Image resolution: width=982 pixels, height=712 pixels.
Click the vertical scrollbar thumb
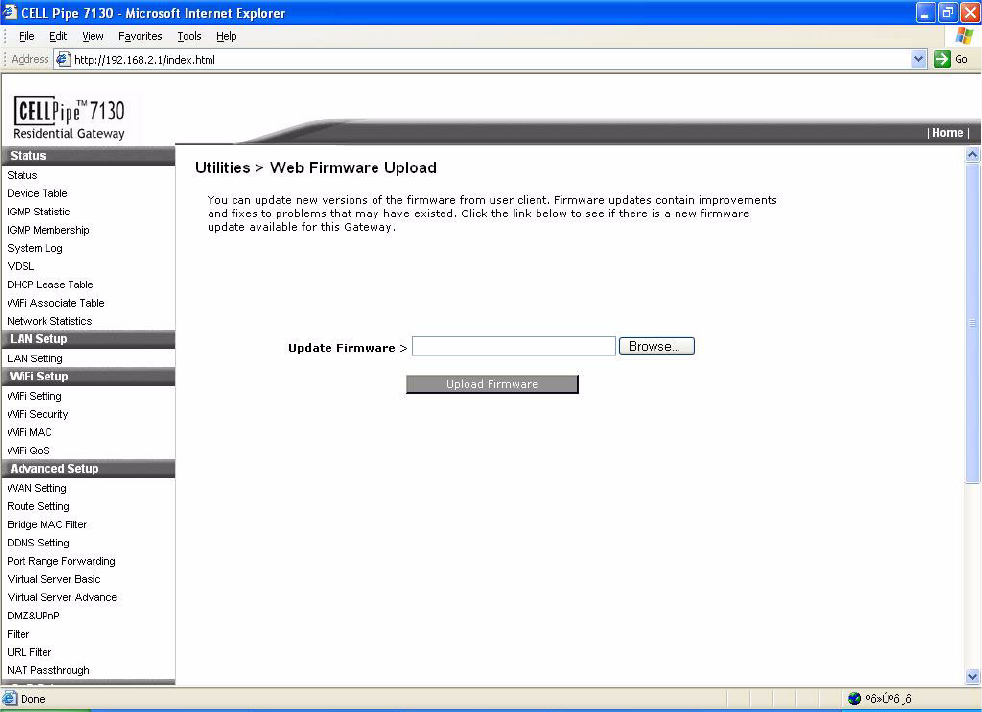[x=972, y=322]
